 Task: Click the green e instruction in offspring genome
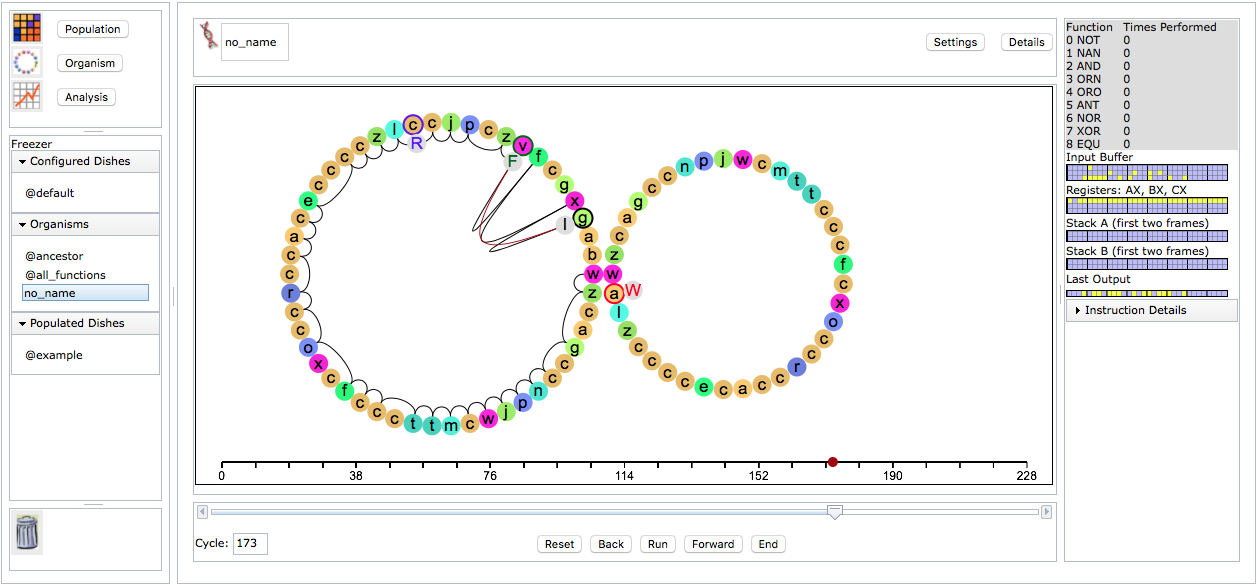click(x=704, y=387)
